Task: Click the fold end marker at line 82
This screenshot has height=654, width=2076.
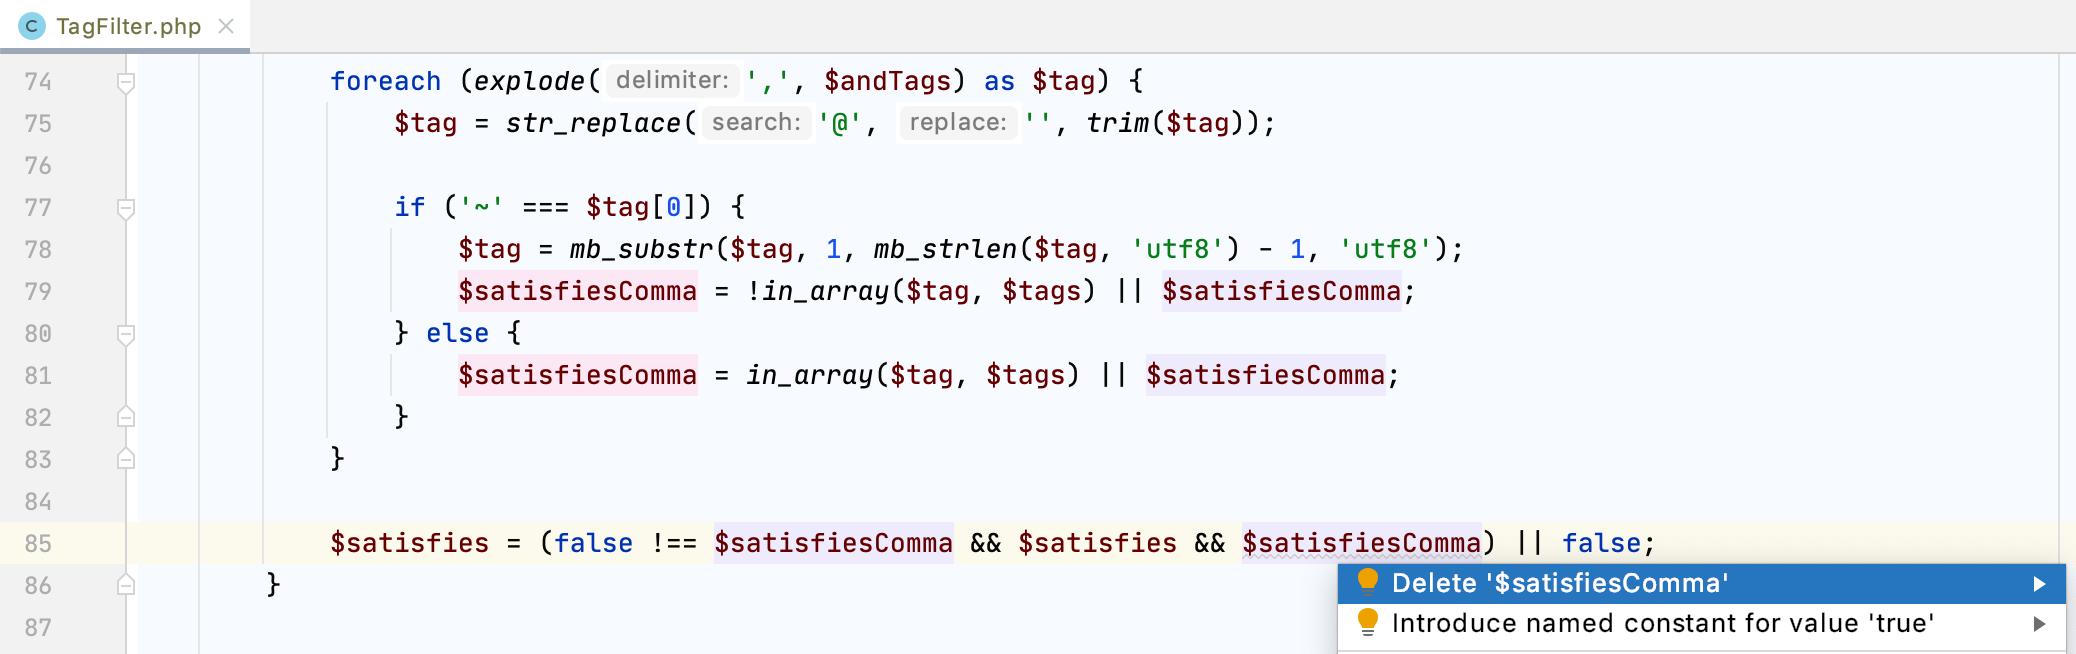Action: coord(126,417)
